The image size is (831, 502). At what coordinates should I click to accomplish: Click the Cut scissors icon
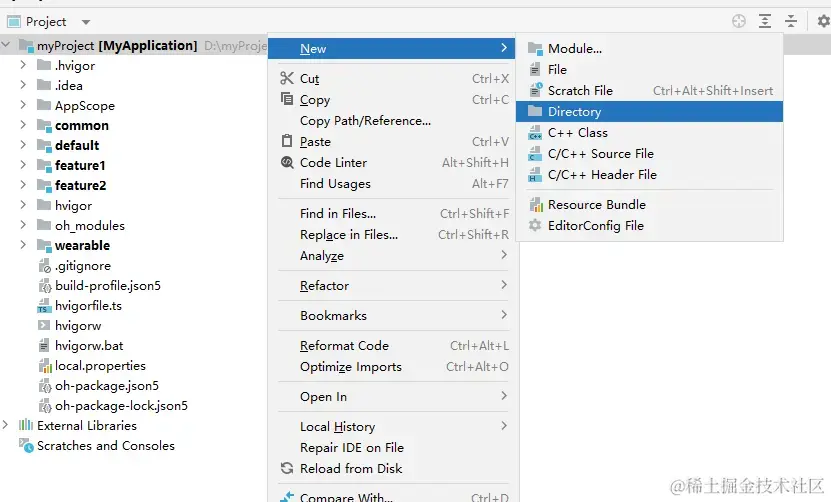287,78
